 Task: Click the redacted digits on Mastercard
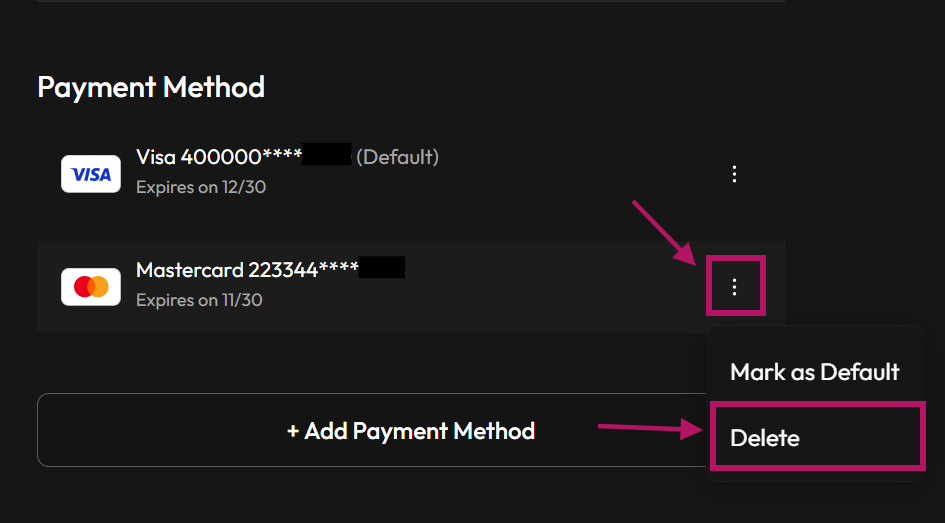[x=381, y=267]
